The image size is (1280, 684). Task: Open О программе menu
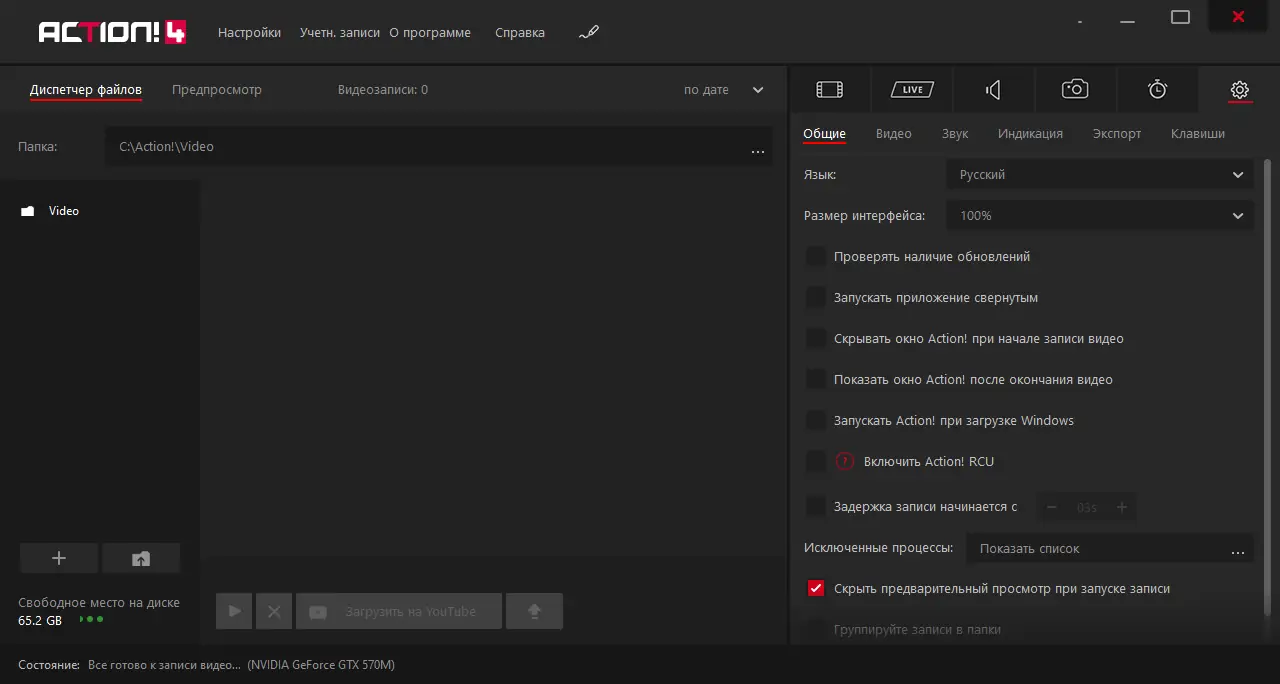click(x=430, y=32)
